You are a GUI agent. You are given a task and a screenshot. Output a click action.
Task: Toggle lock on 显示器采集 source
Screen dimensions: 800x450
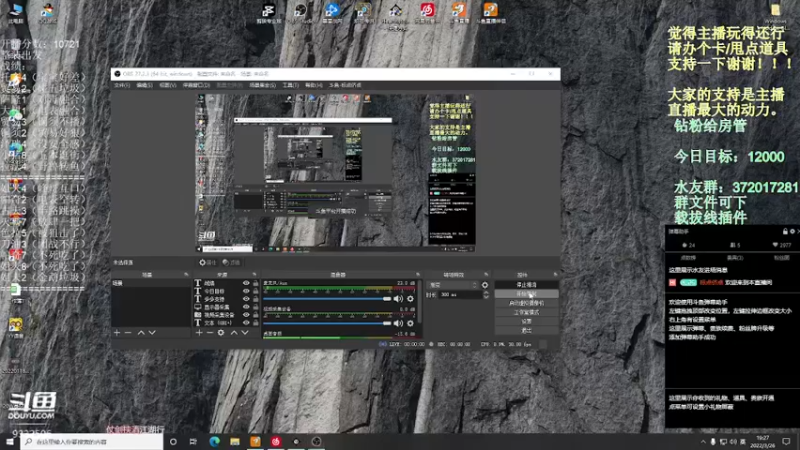pos(256,307)
